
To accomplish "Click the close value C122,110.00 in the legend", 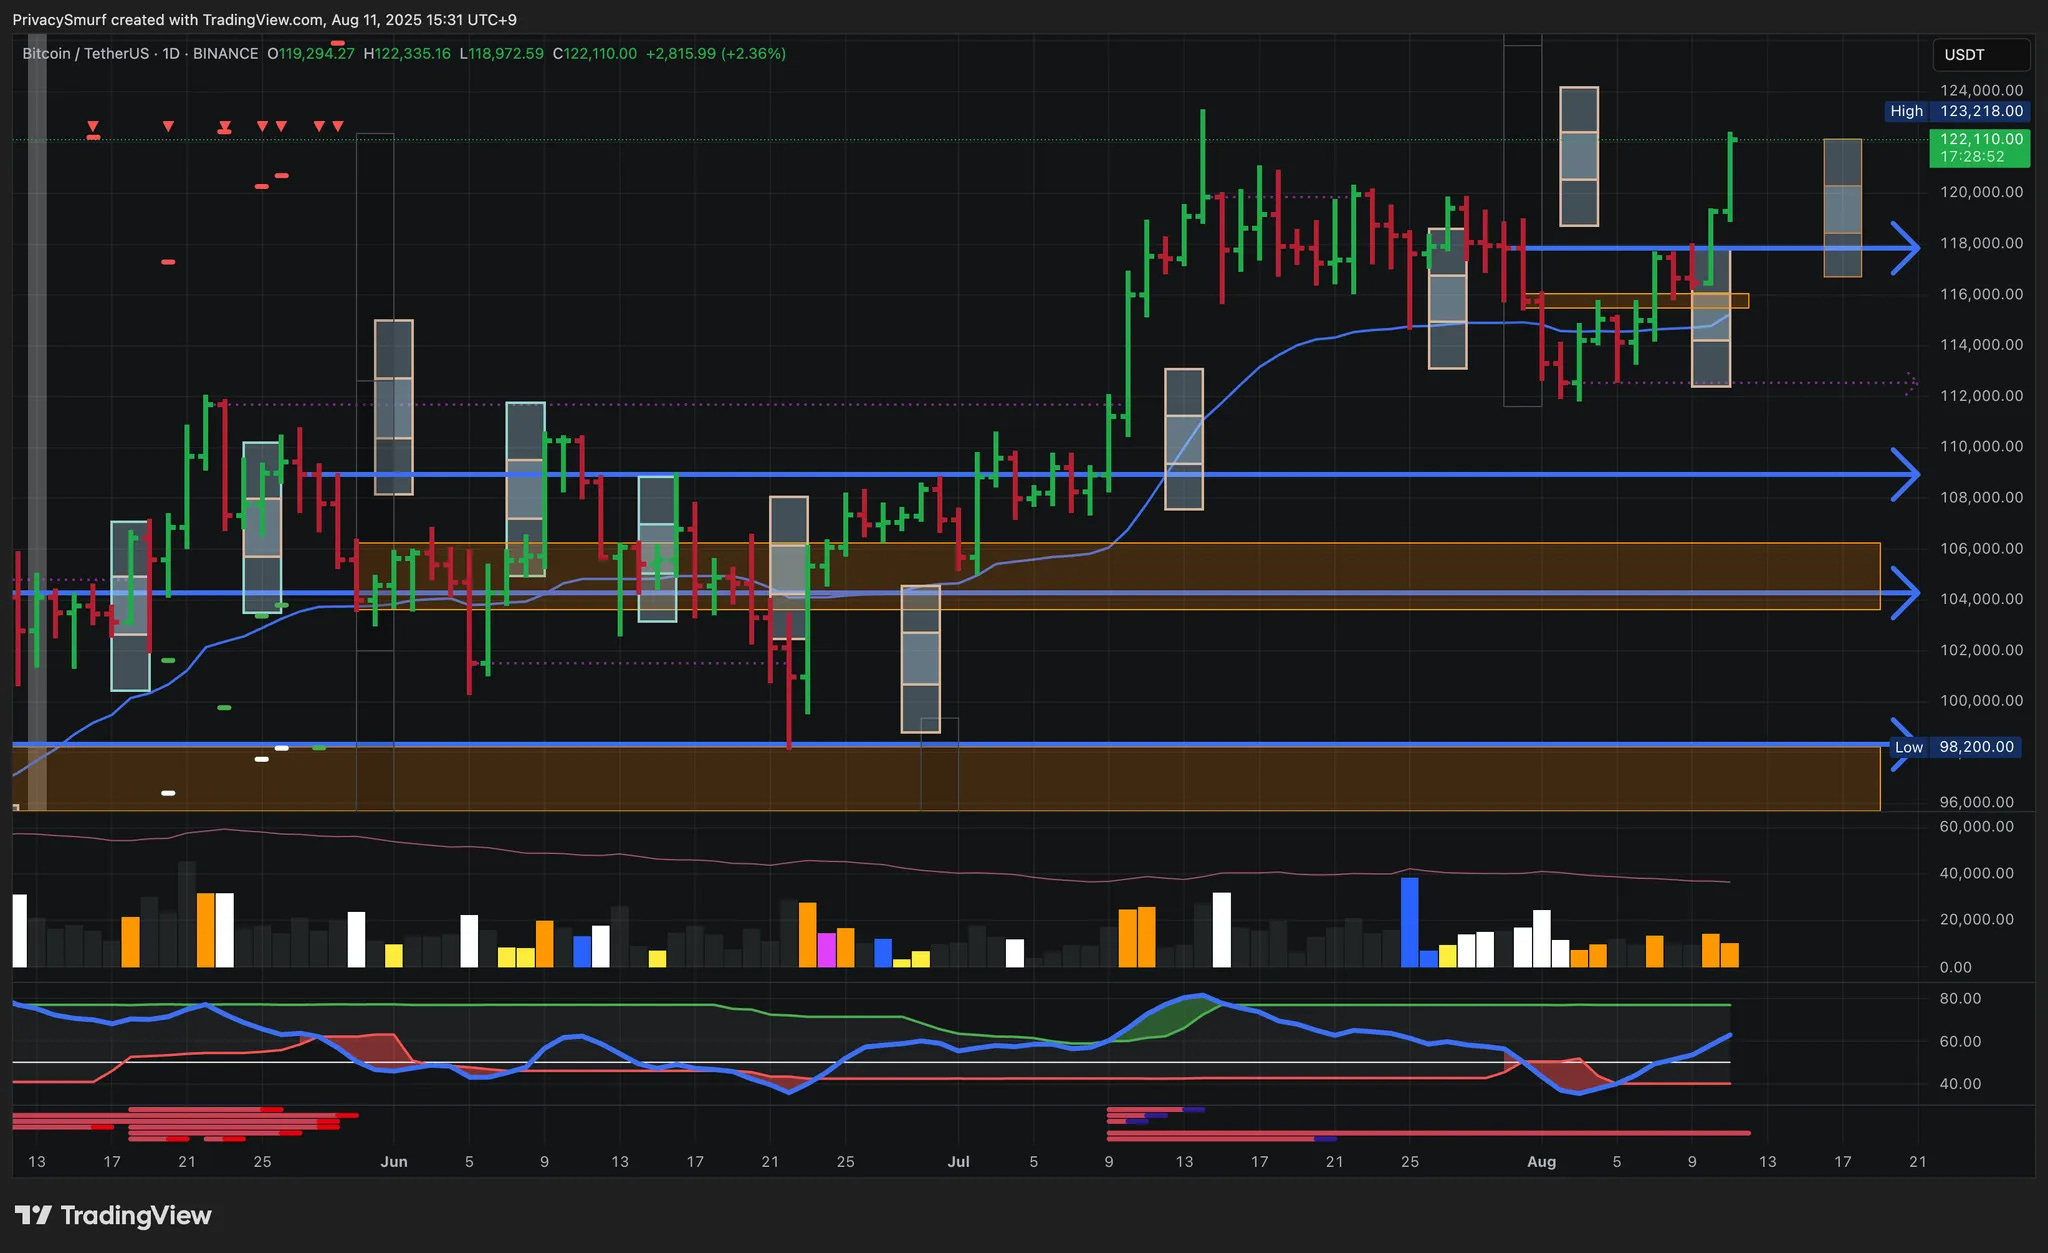I will tap(595, 54).
